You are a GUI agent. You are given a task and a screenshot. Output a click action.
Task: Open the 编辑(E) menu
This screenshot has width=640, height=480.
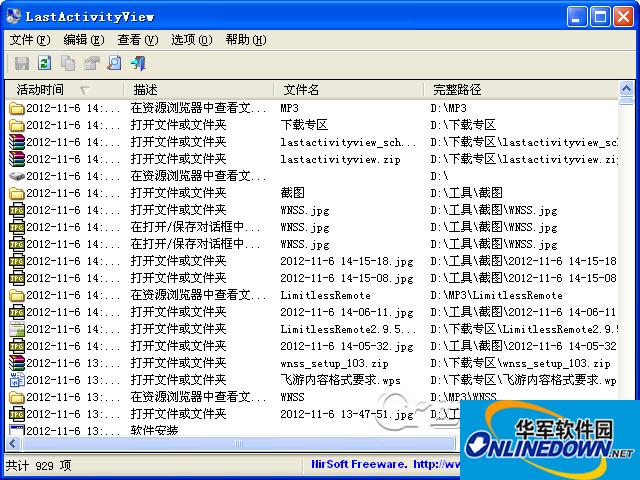pos(83,40)
